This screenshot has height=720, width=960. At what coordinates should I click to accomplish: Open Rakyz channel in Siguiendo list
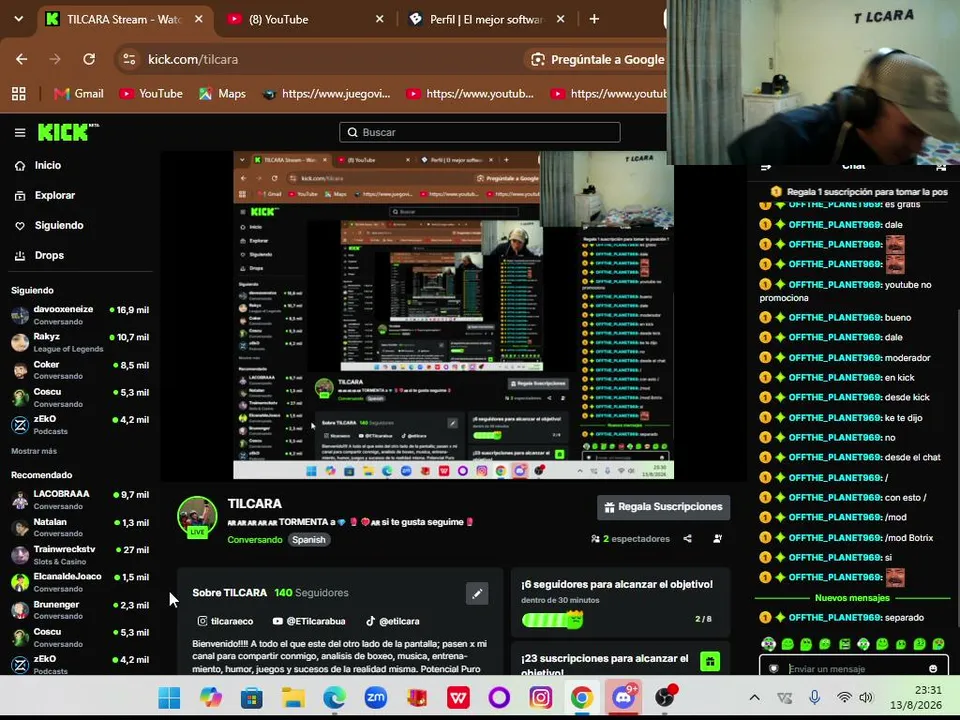point(80,342)
